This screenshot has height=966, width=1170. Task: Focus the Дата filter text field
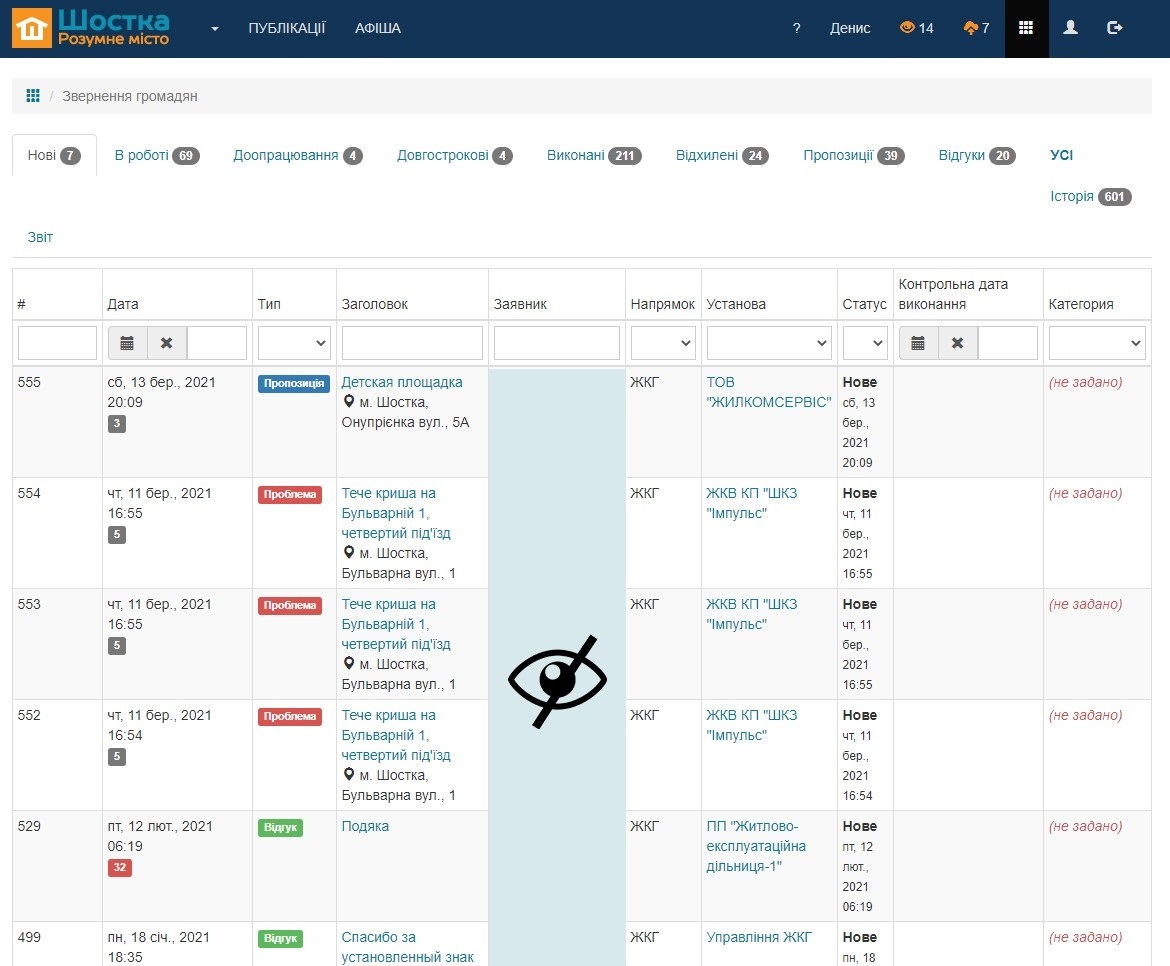tap(216, 343)
